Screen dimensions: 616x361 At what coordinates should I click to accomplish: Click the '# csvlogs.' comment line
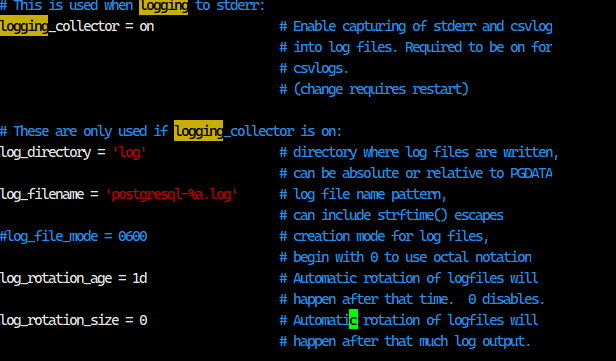point(314,69)
